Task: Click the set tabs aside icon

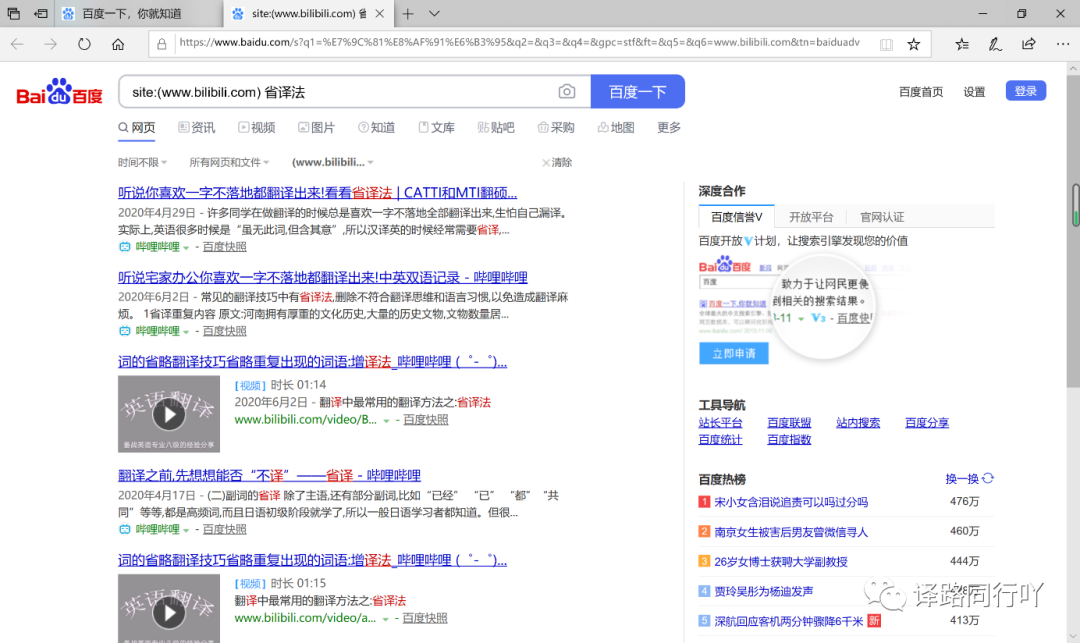Action: 41,14
